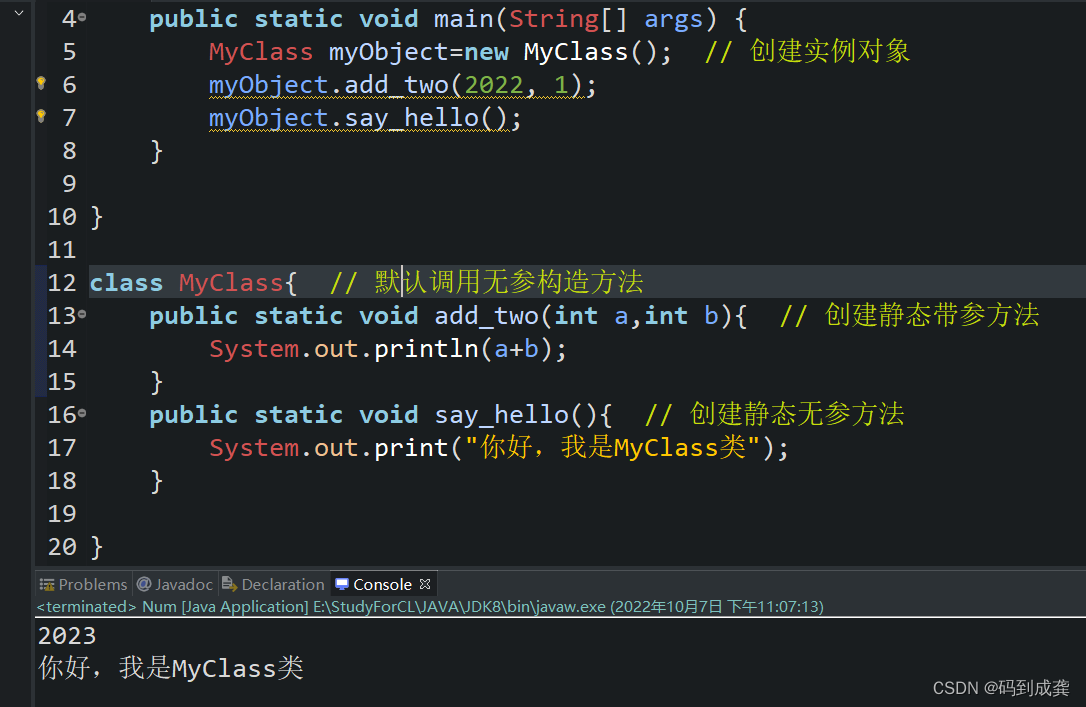
Task: Click the CSDN @码到成龚 watermark
Action: coord(1000,687)
